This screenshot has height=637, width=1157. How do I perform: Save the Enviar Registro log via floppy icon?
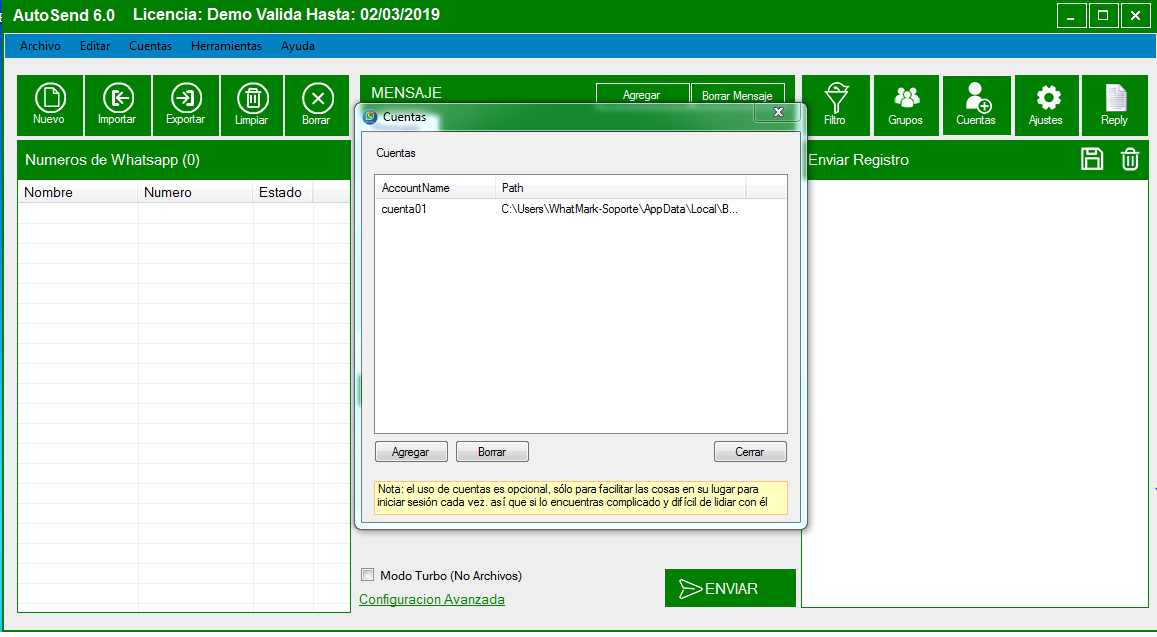coord(1092,159)
